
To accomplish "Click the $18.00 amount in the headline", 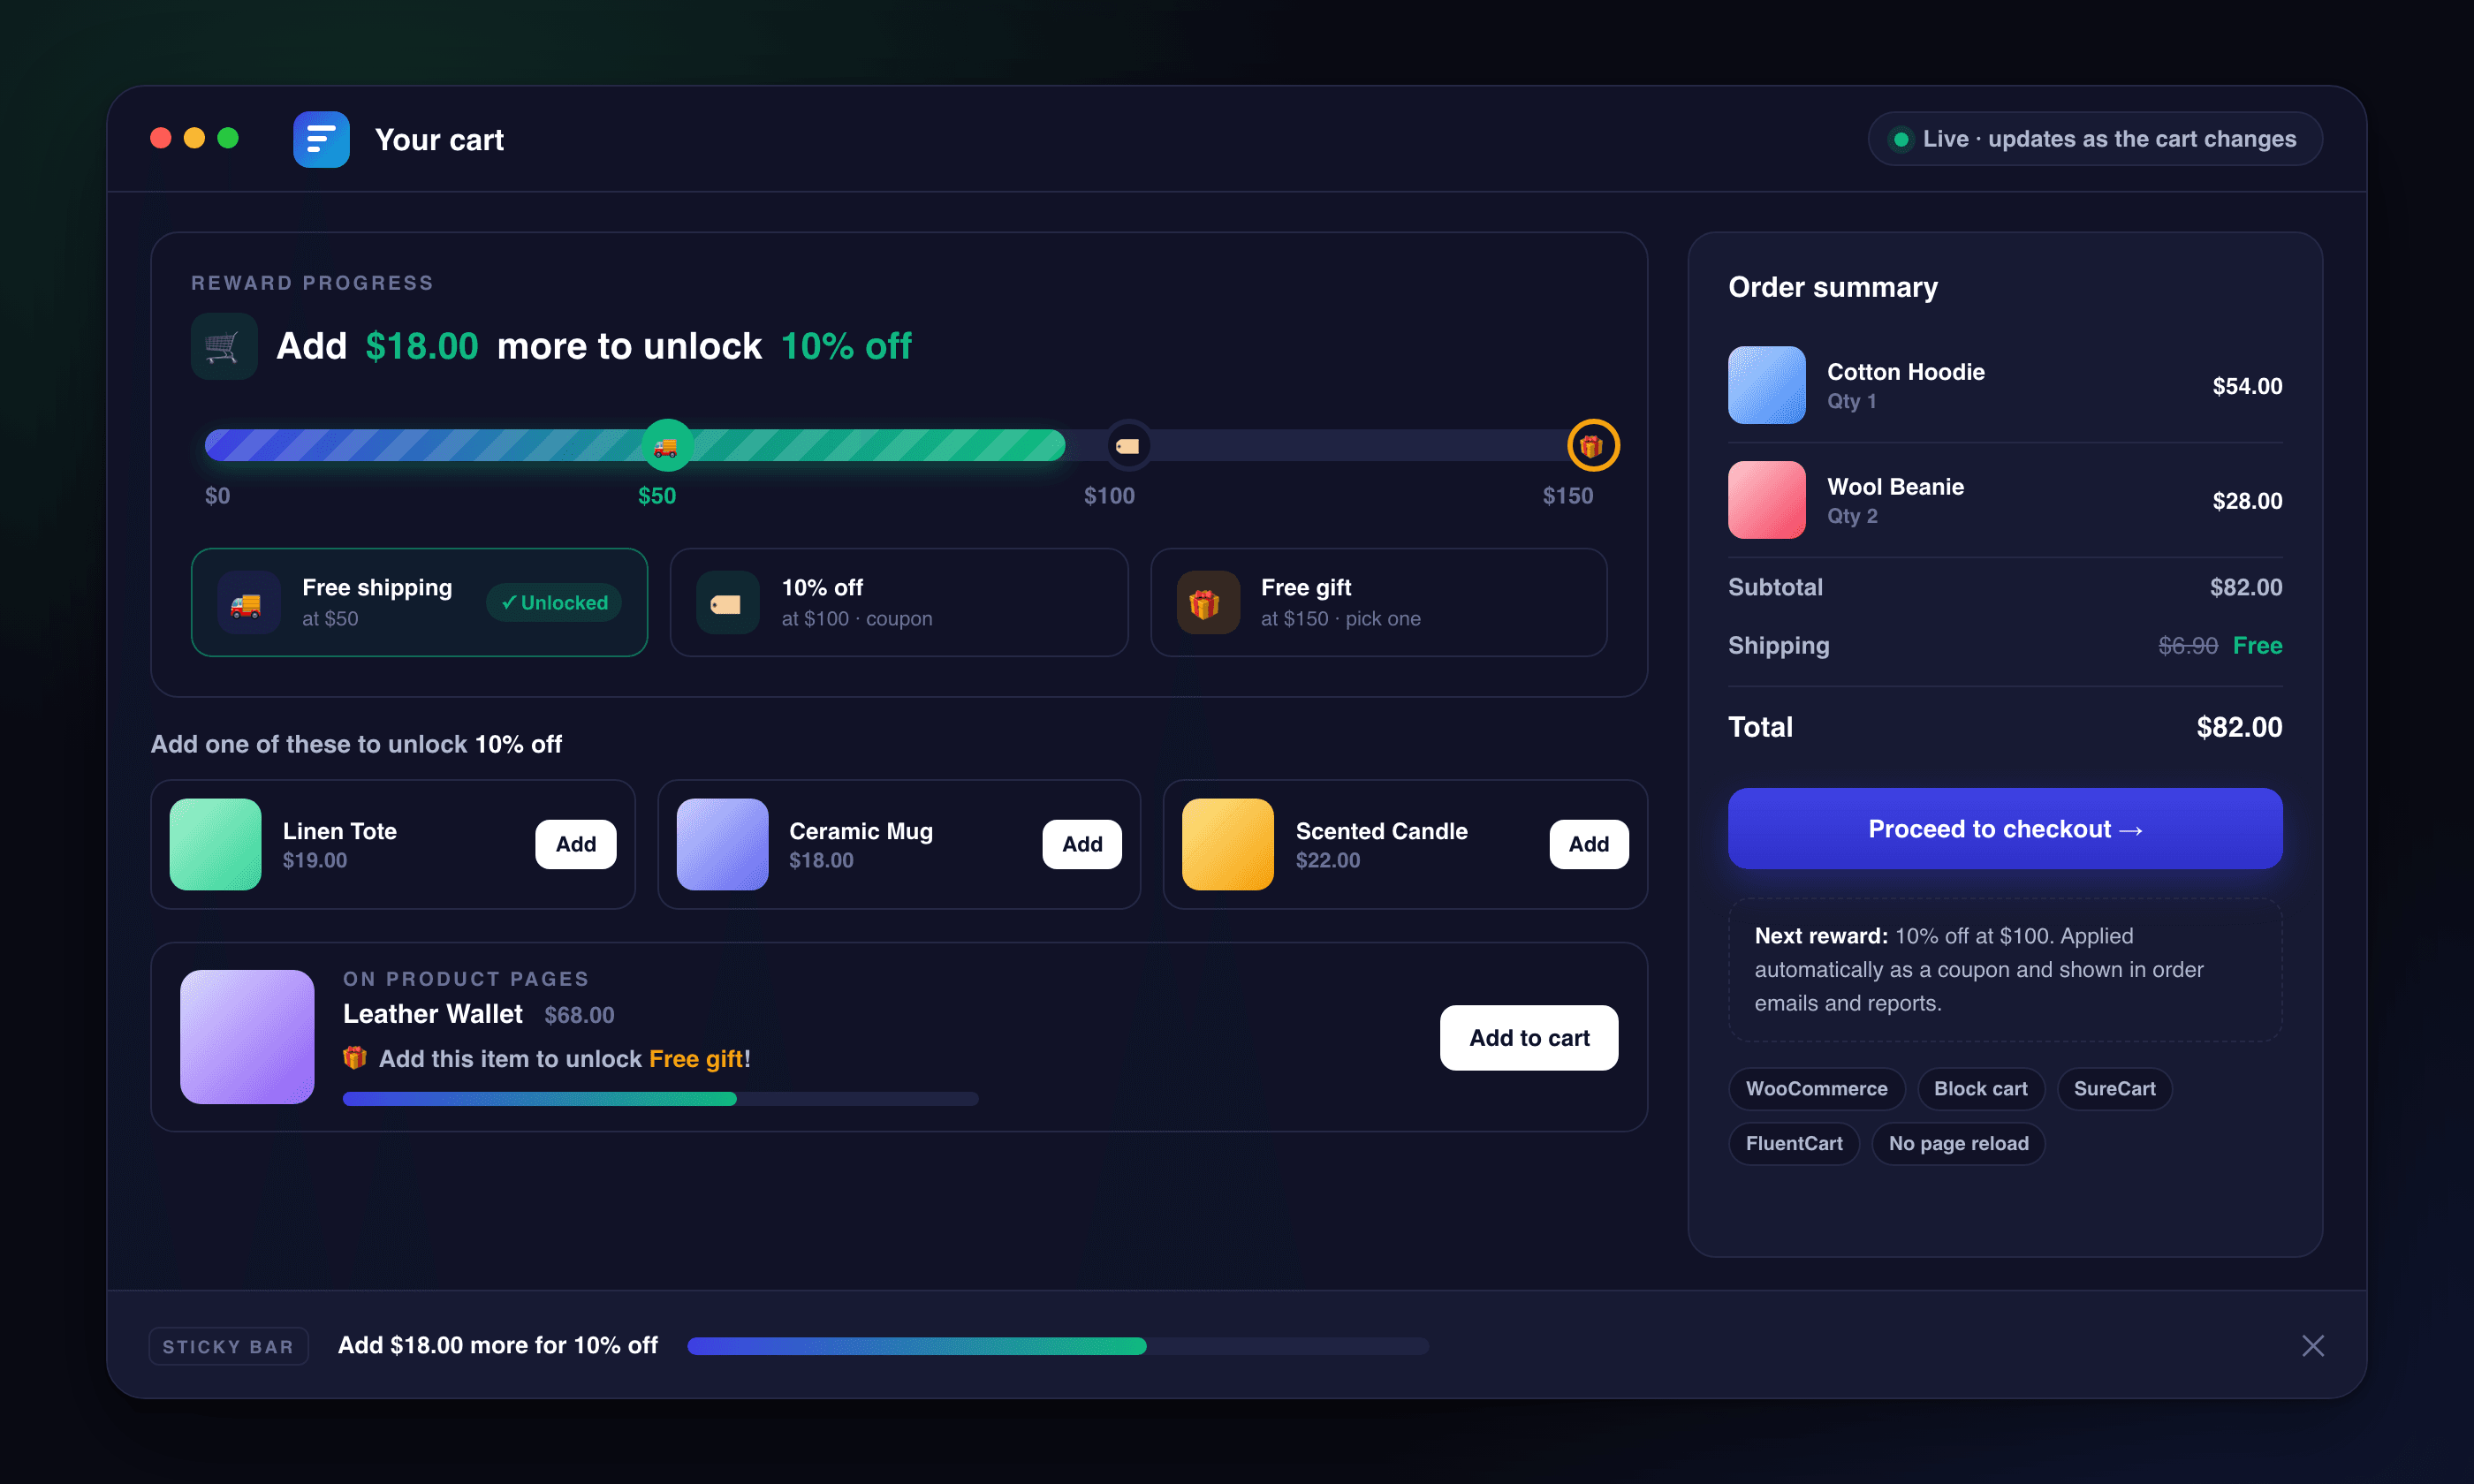I will 421,346.
